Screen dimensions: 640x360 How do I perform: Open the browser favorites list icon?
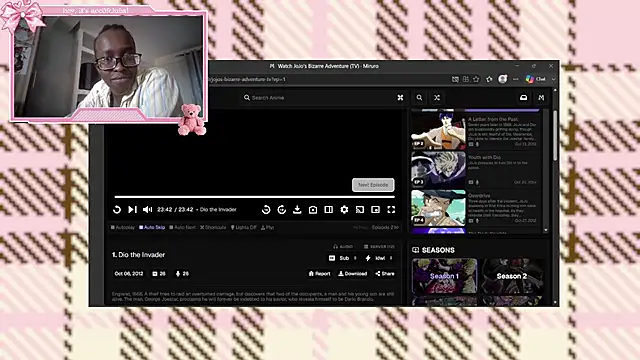pos(489,80)
